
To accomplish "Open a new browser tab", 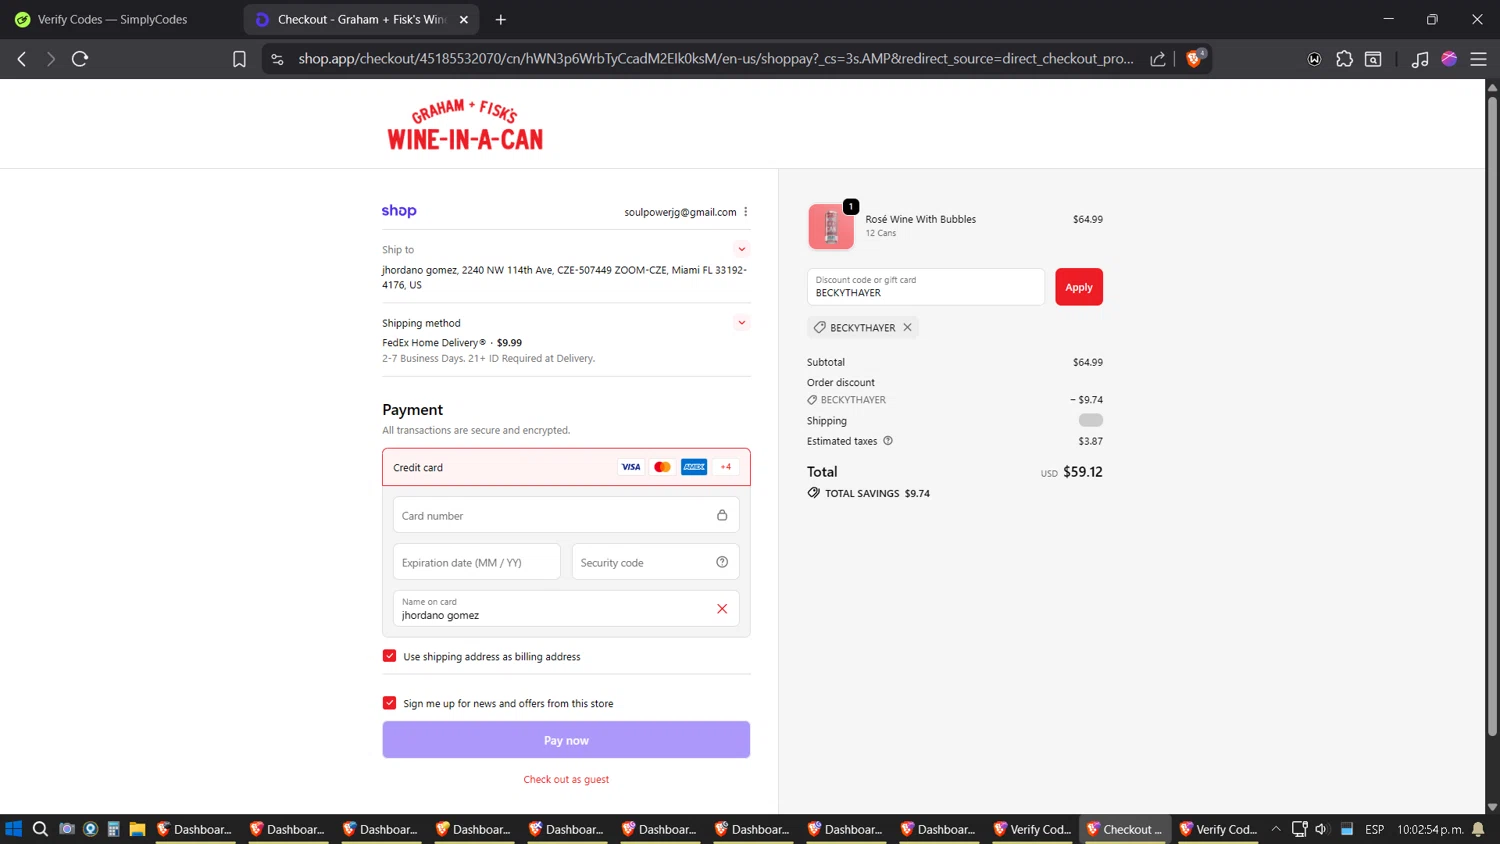I will 501,19.
